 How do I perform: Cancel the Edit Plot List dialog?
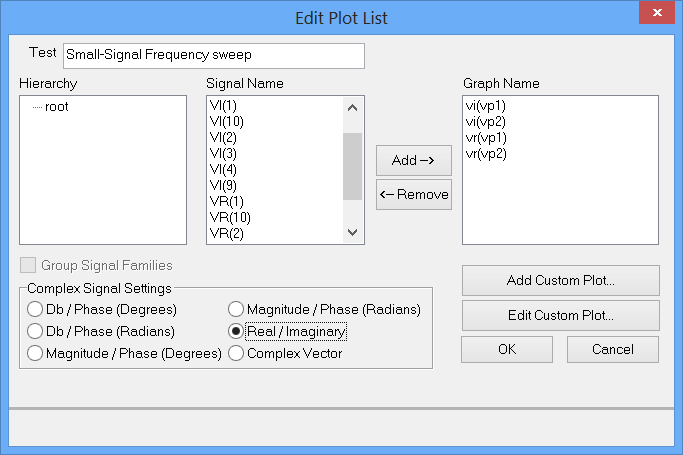point(612,350)
